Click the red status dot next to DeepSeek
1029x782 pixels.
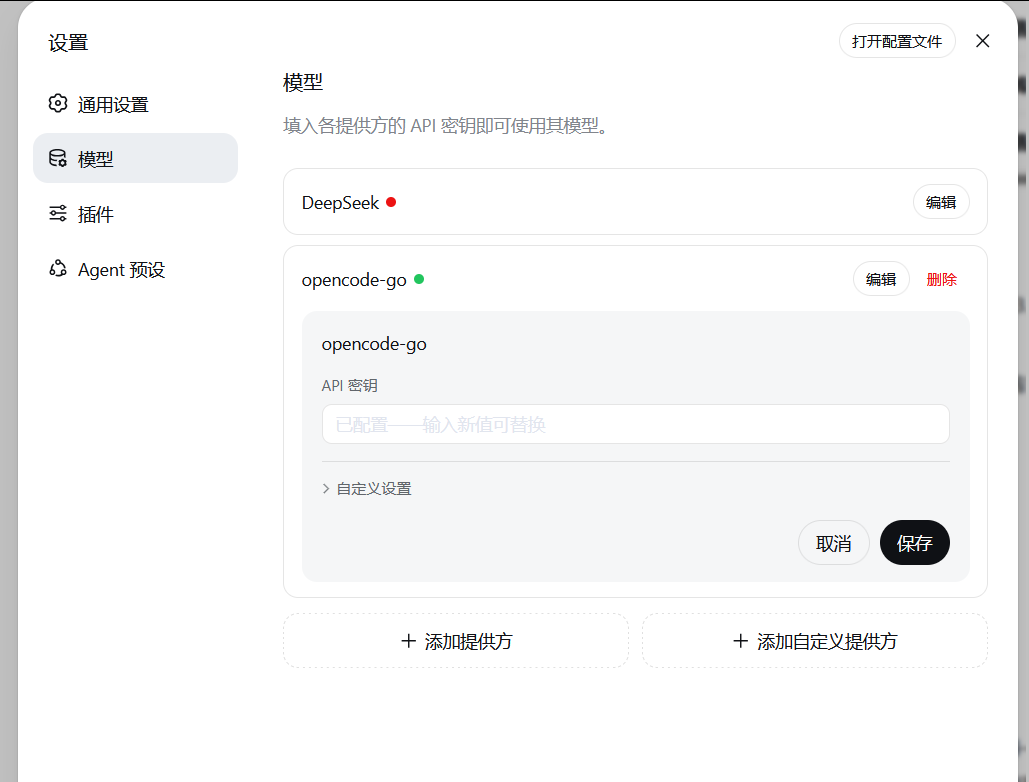(391, 202)
